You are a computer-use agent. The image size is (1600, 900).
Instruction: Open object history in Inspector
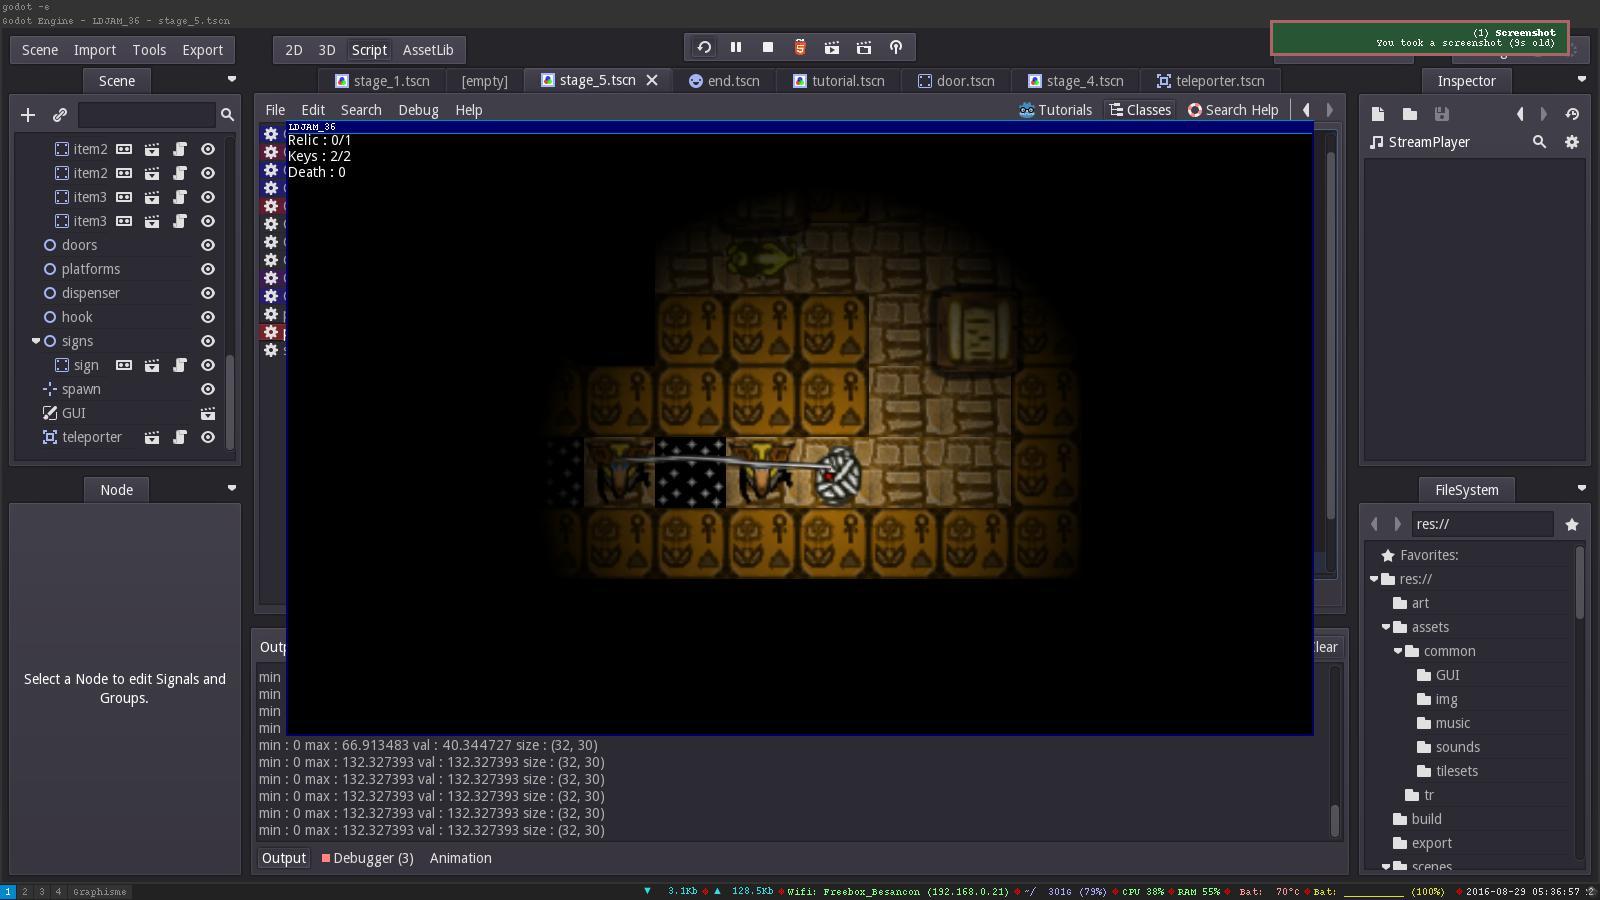pyautogui.click(x=1572, y=115)
